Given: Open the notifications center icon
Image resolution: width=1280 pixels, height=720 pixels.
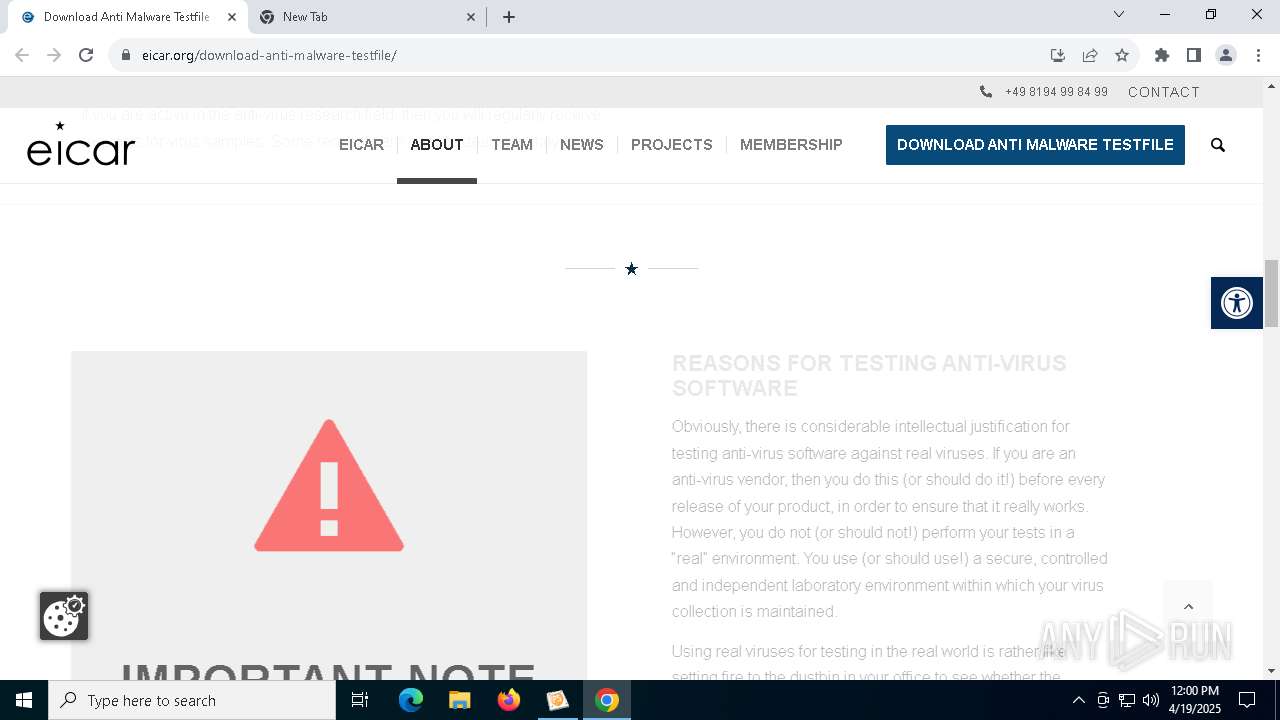Looking at the screenshot, I should (1247, 700).
